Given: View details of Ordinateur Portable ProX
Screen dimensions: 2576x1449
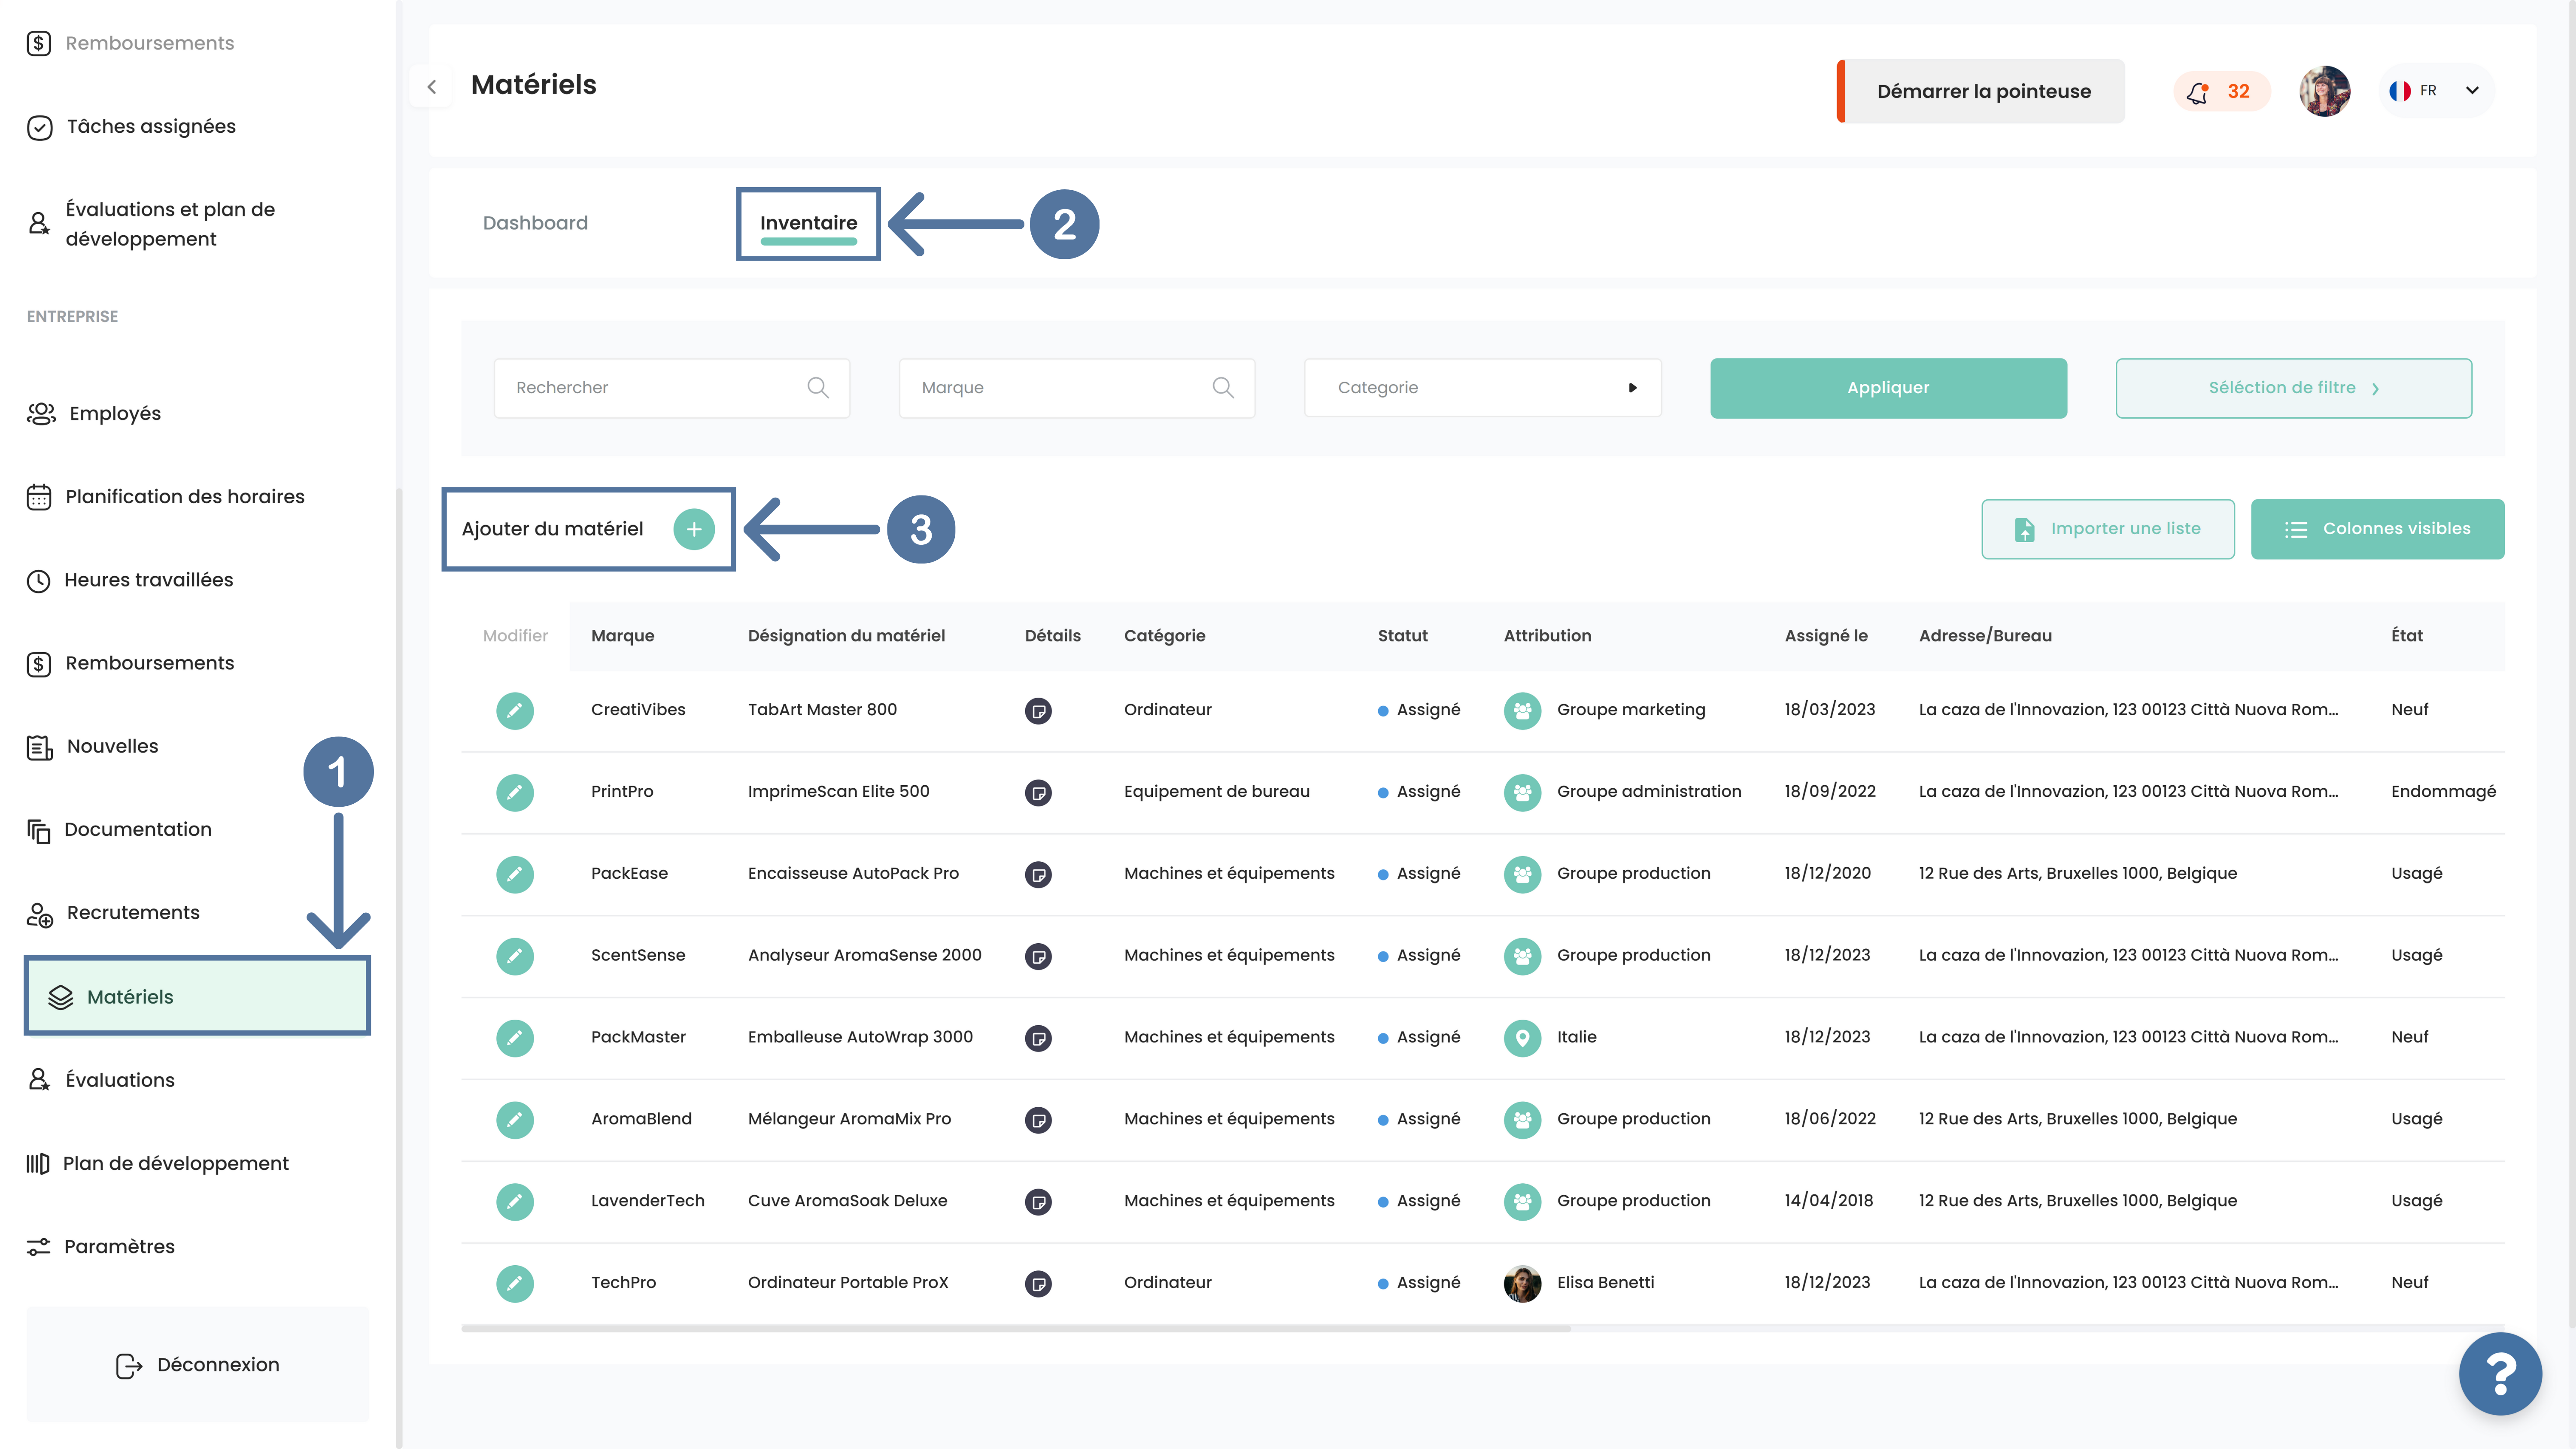Looking at the screenshot, I should [1038, 1284].
